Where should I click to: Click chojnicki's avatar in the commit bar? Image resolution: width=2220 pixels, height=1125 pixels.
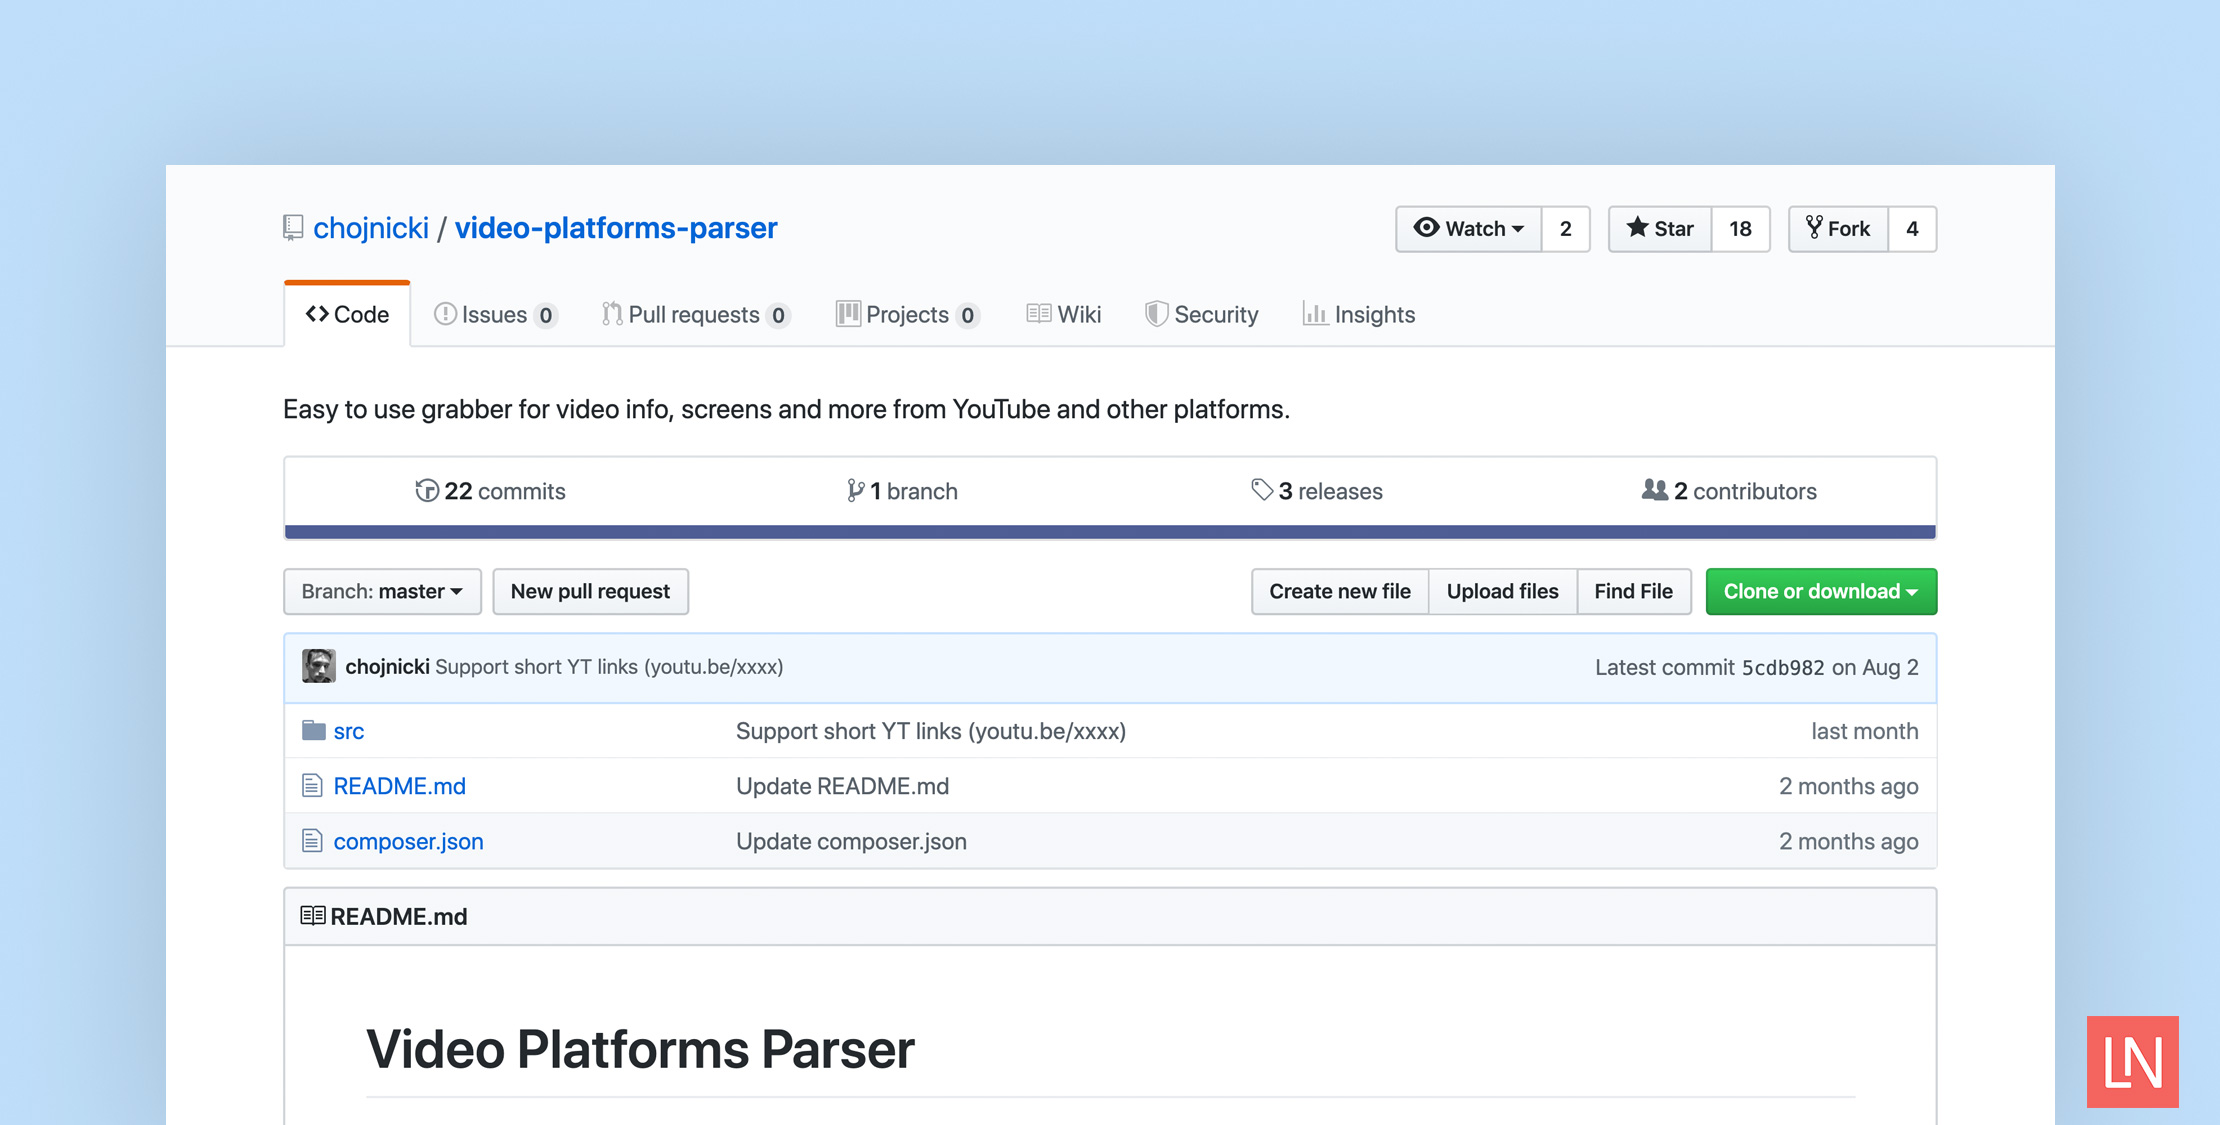[x=318, y=666]
